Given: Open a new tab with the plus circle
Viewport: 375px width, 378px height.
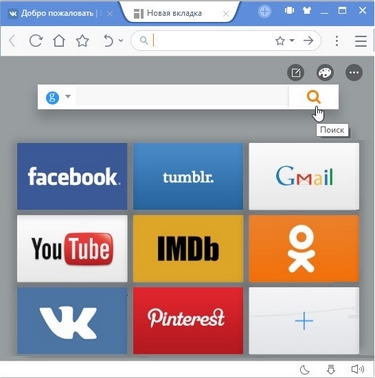Looking at the screenshot, I should pos(264,12).
